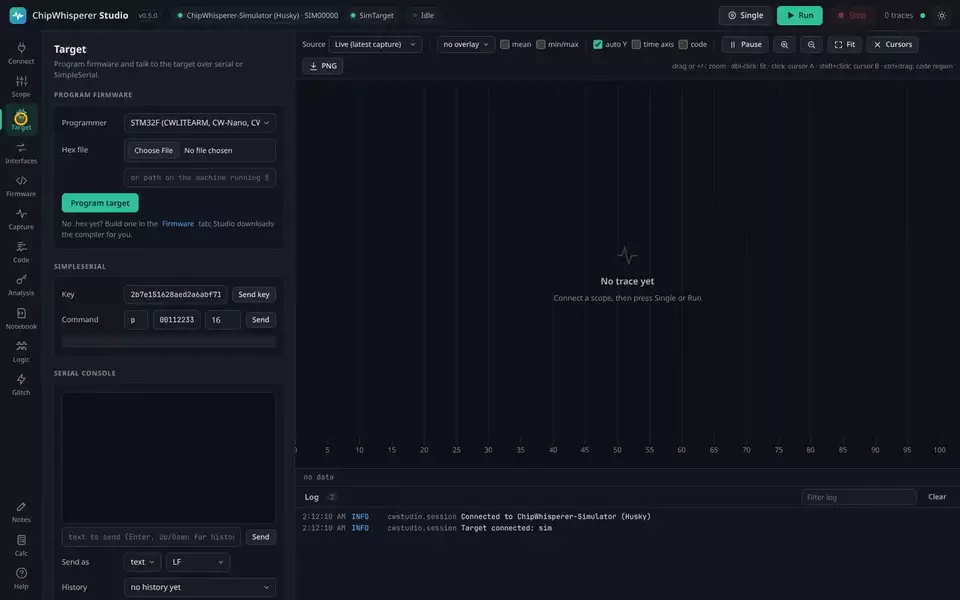Enable the code checkbox

click(x=683, y=44)
